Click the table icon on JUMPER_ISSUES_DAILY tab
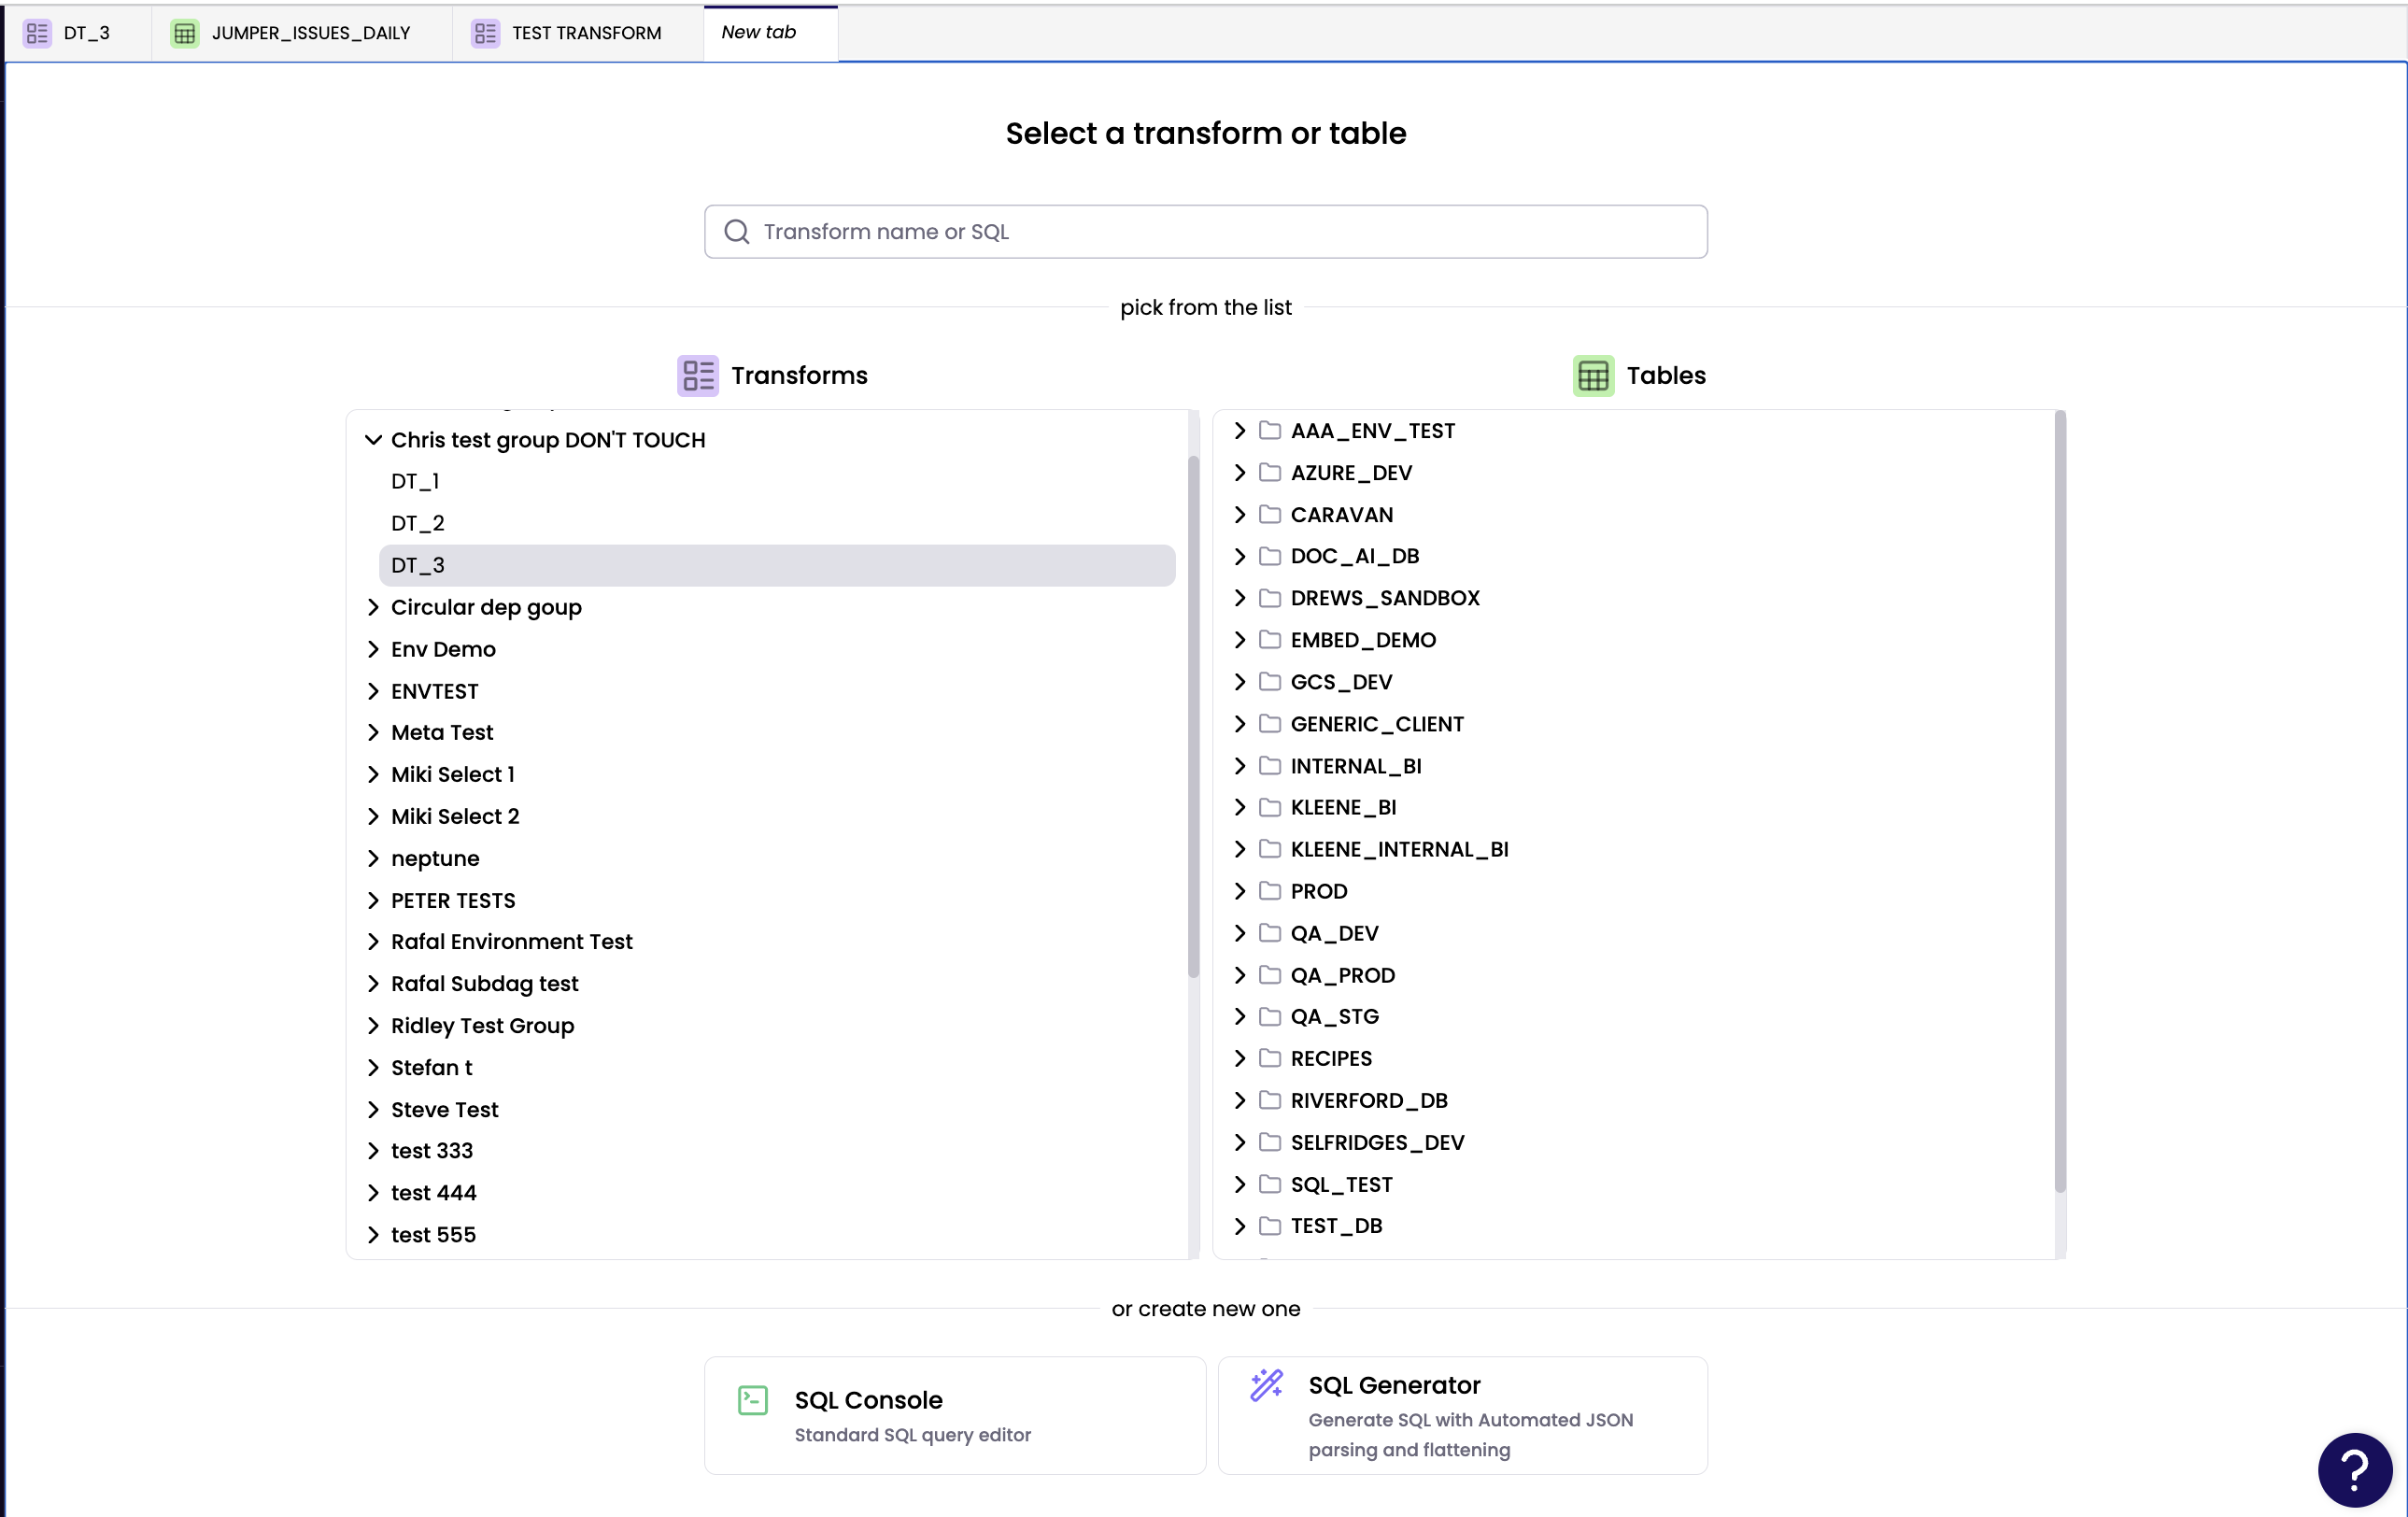The width and height of the screenshot is (2408, 1517). click(184, 33)
